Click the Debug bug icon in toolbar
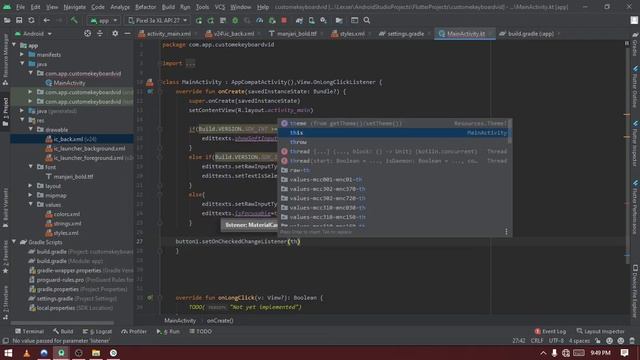The width and height of the screenshot is (640, 360). (x=235, y=20)
